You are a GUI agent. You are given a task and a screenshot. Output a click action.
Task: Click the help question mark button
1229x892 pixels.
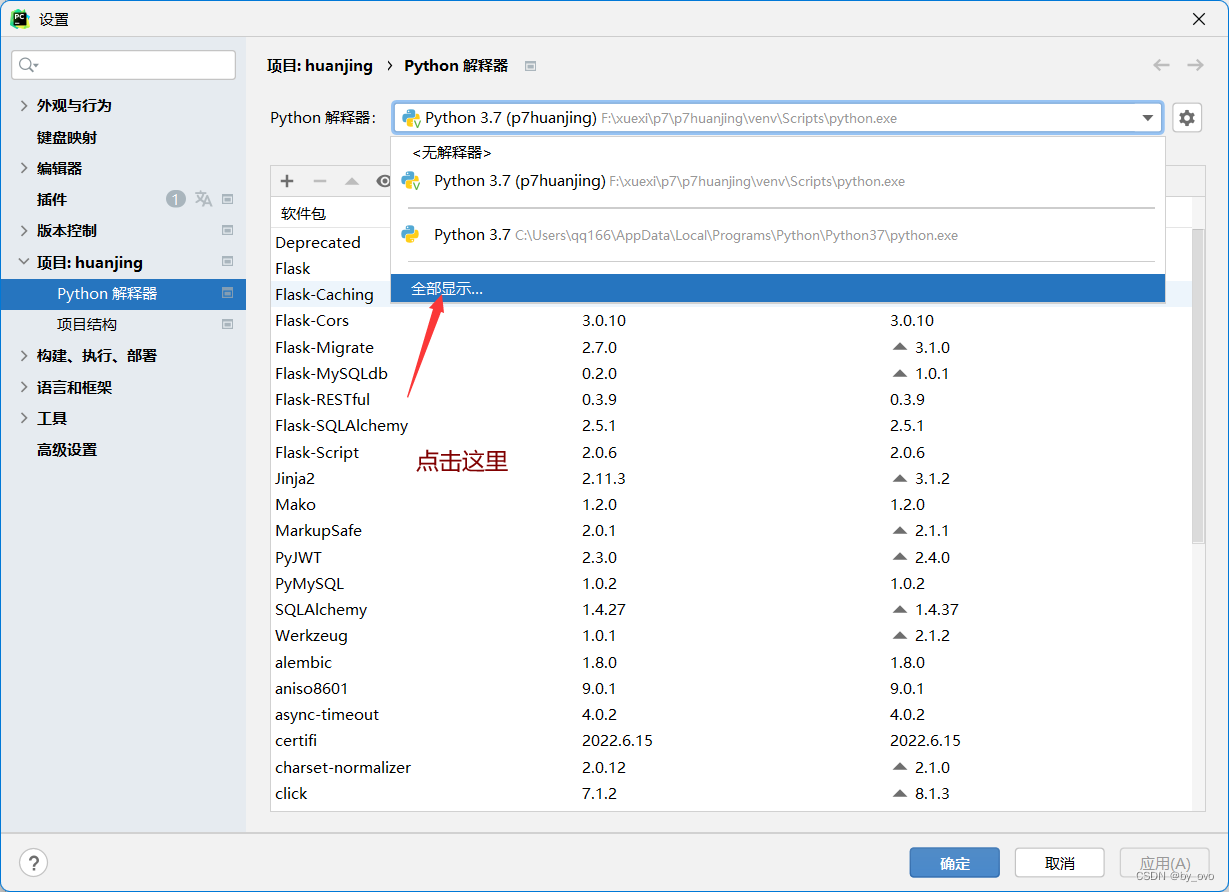(x=34, y=863)
